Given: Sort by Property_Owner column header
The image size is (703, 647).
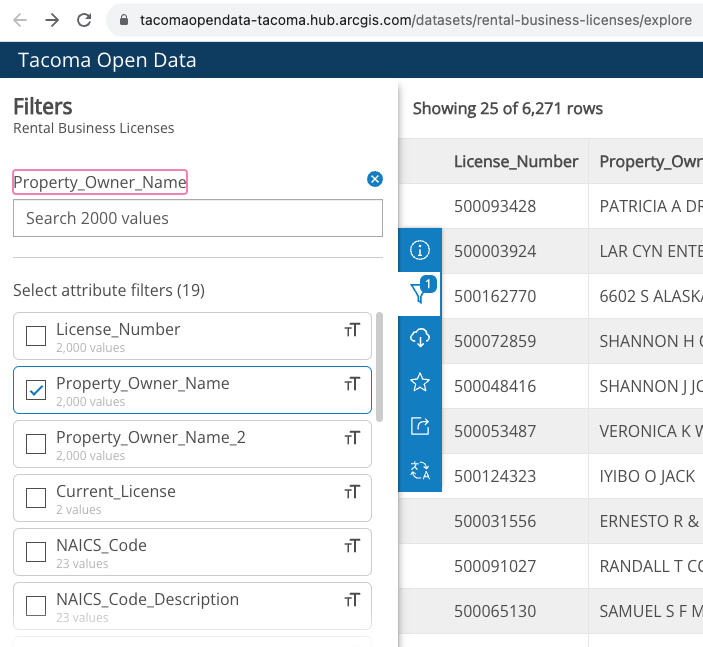Looking at the screenshot, I should (x=651, y=161).
